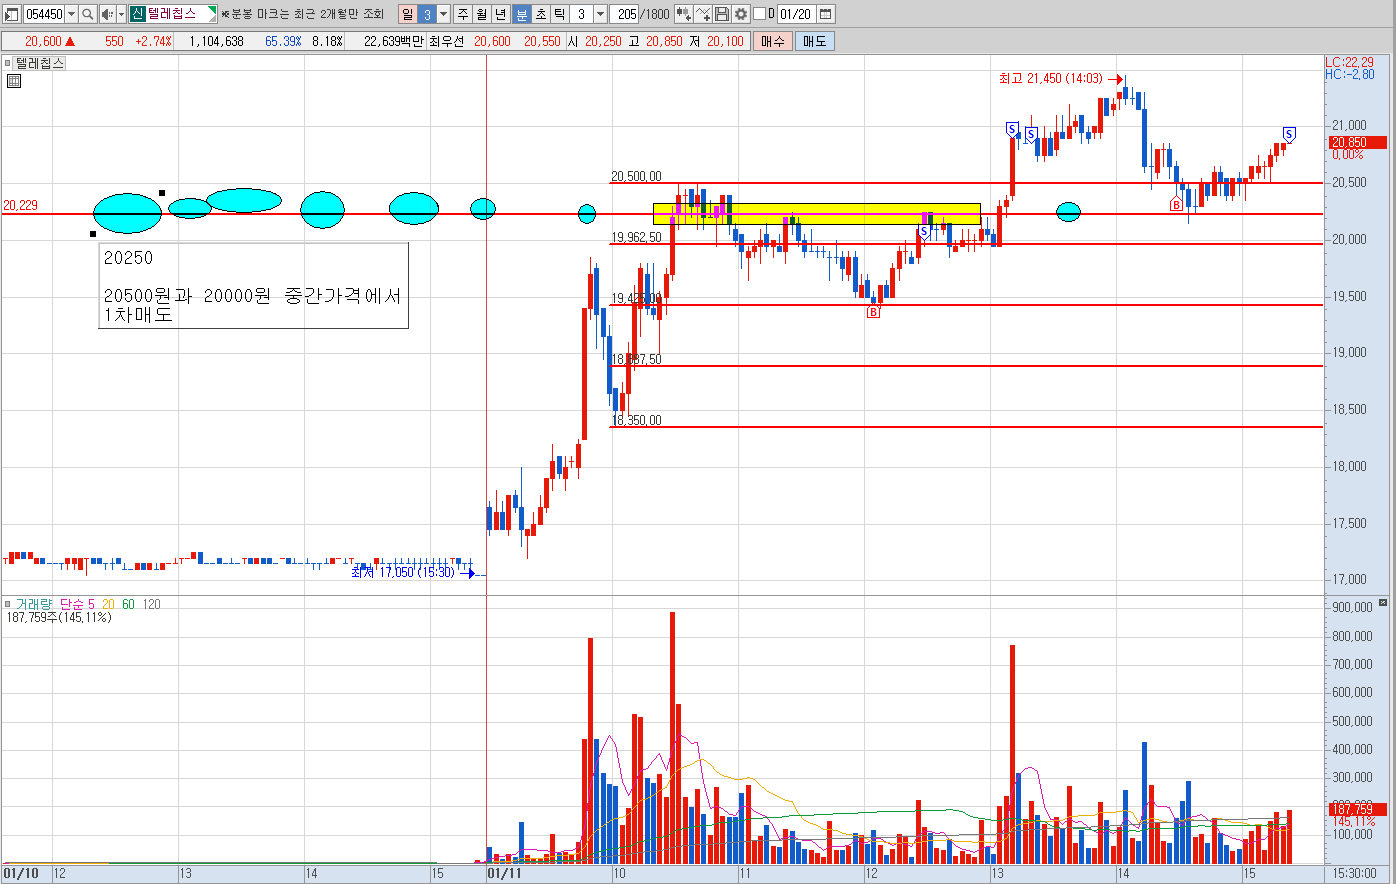Select the 분 minute period button
The width and height of the screenshot is (1396, 884).
click(x=521, y=14)
